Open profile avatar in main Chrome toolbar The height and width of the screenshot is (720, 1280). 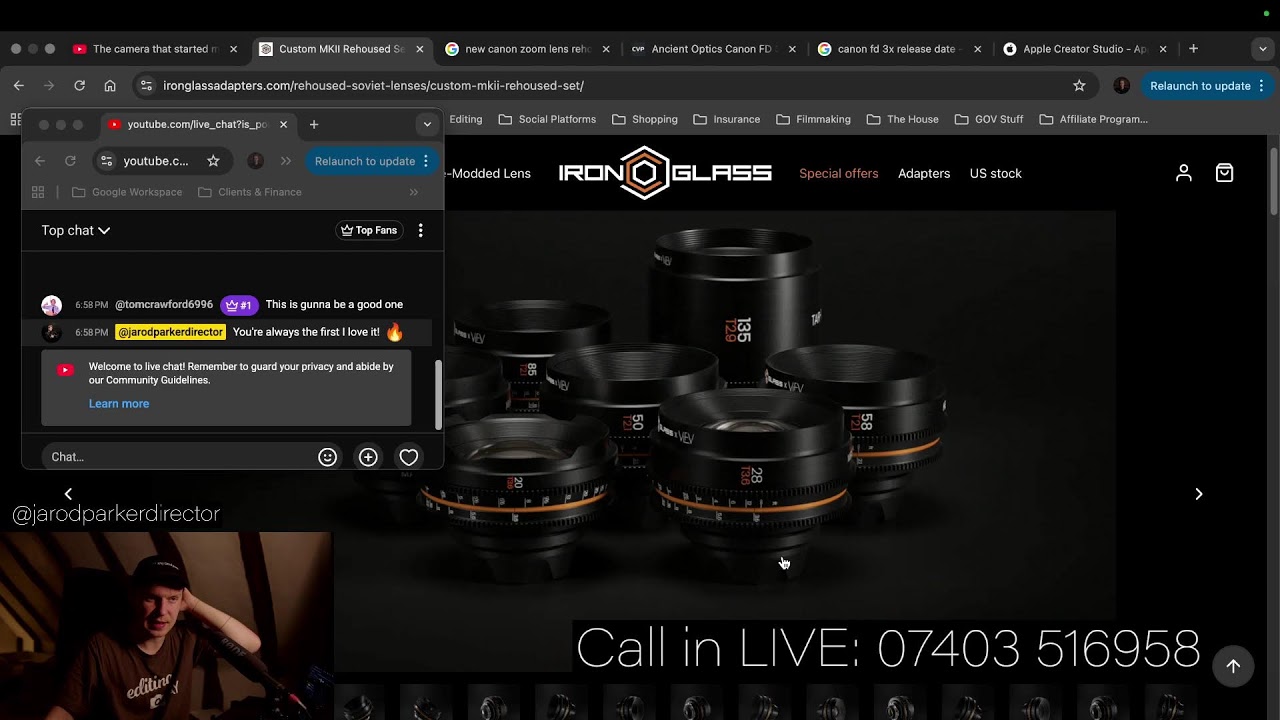(x=1121, y=86)
